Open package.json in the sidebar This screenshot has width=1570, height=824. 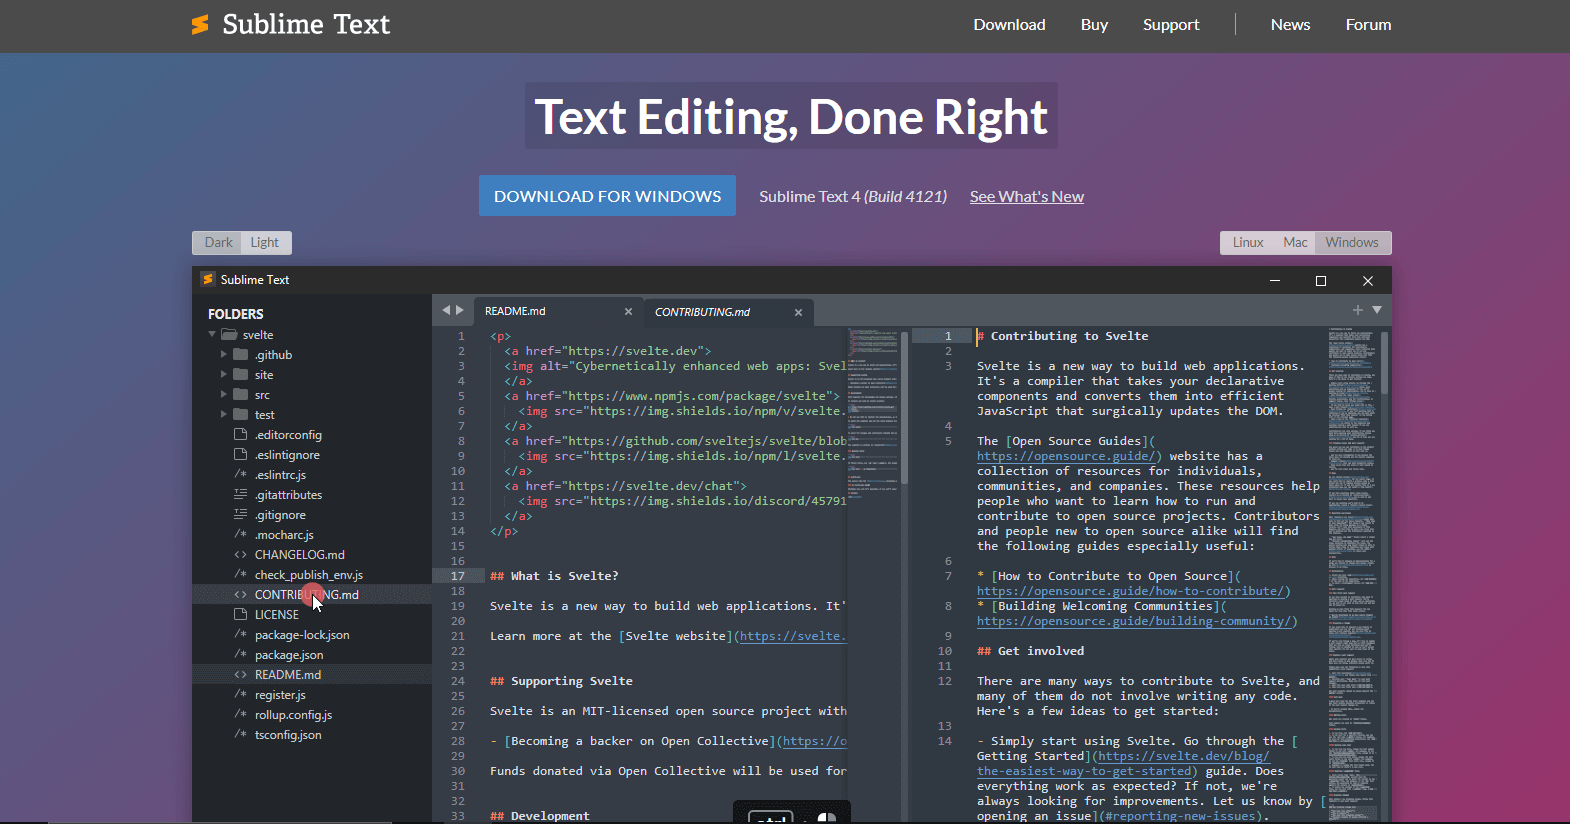[312, 655]
